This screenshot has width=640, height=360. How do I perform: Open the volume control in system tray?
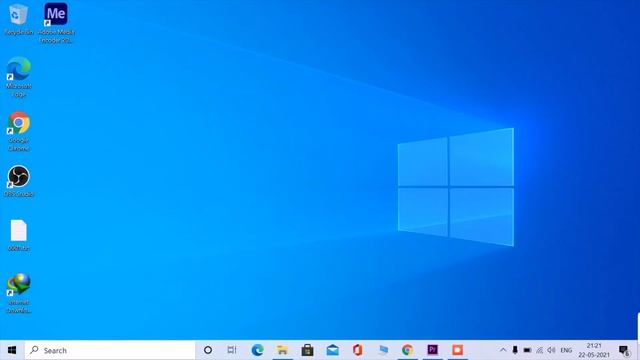pyautogui.click(x=551, y=350)
